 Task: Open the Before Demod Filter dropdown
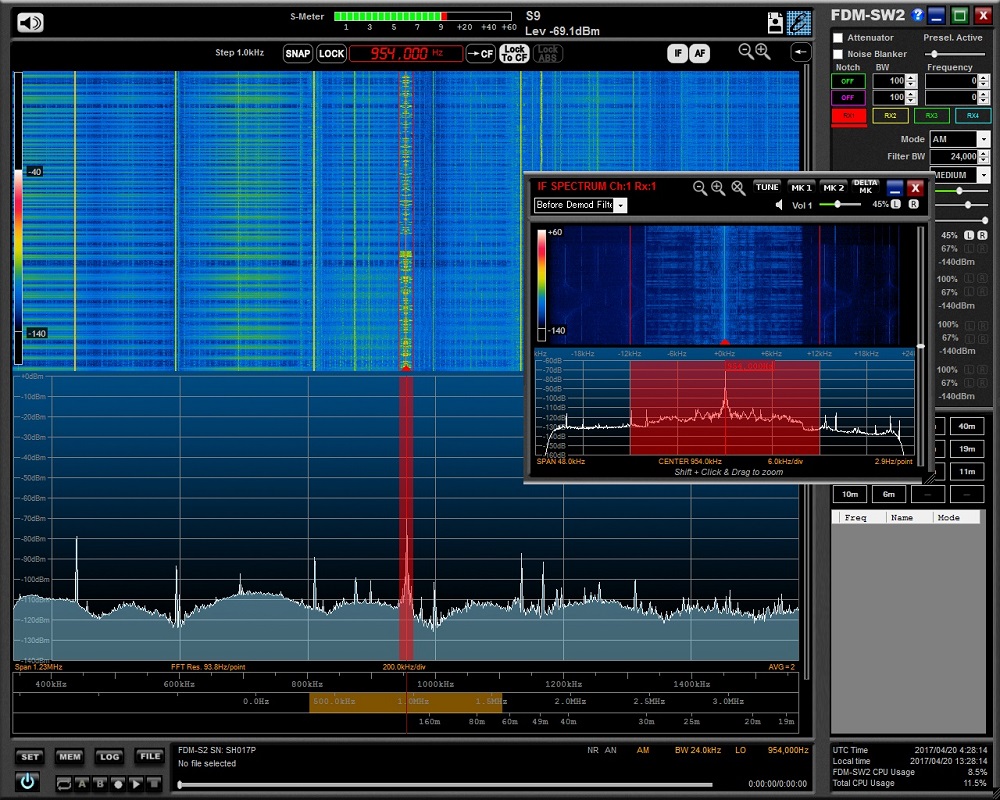[620, 205]
